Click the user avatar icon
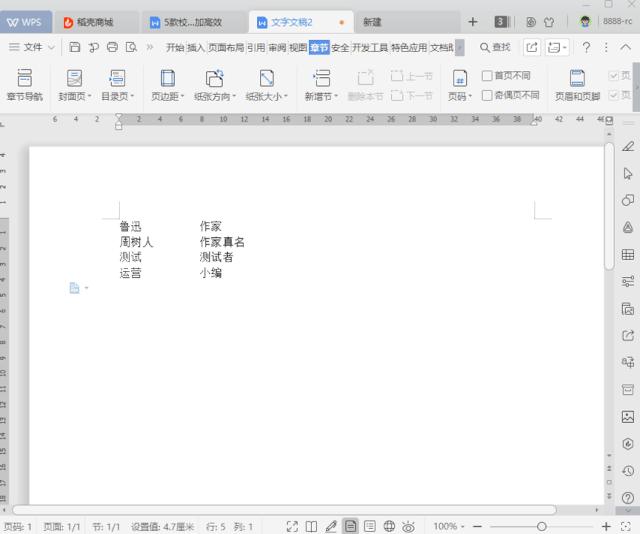This screenshot has width=640, height=534. 585,22
